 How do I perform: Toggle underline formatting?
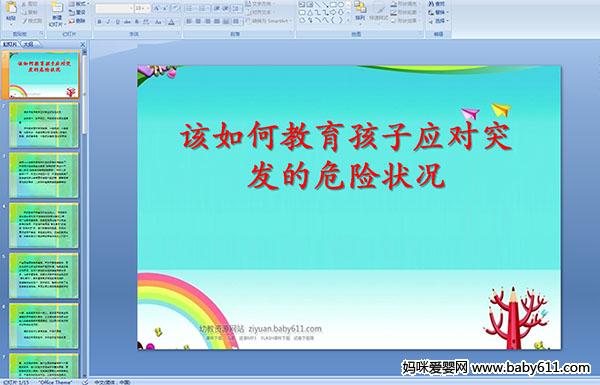pos(117,22)
